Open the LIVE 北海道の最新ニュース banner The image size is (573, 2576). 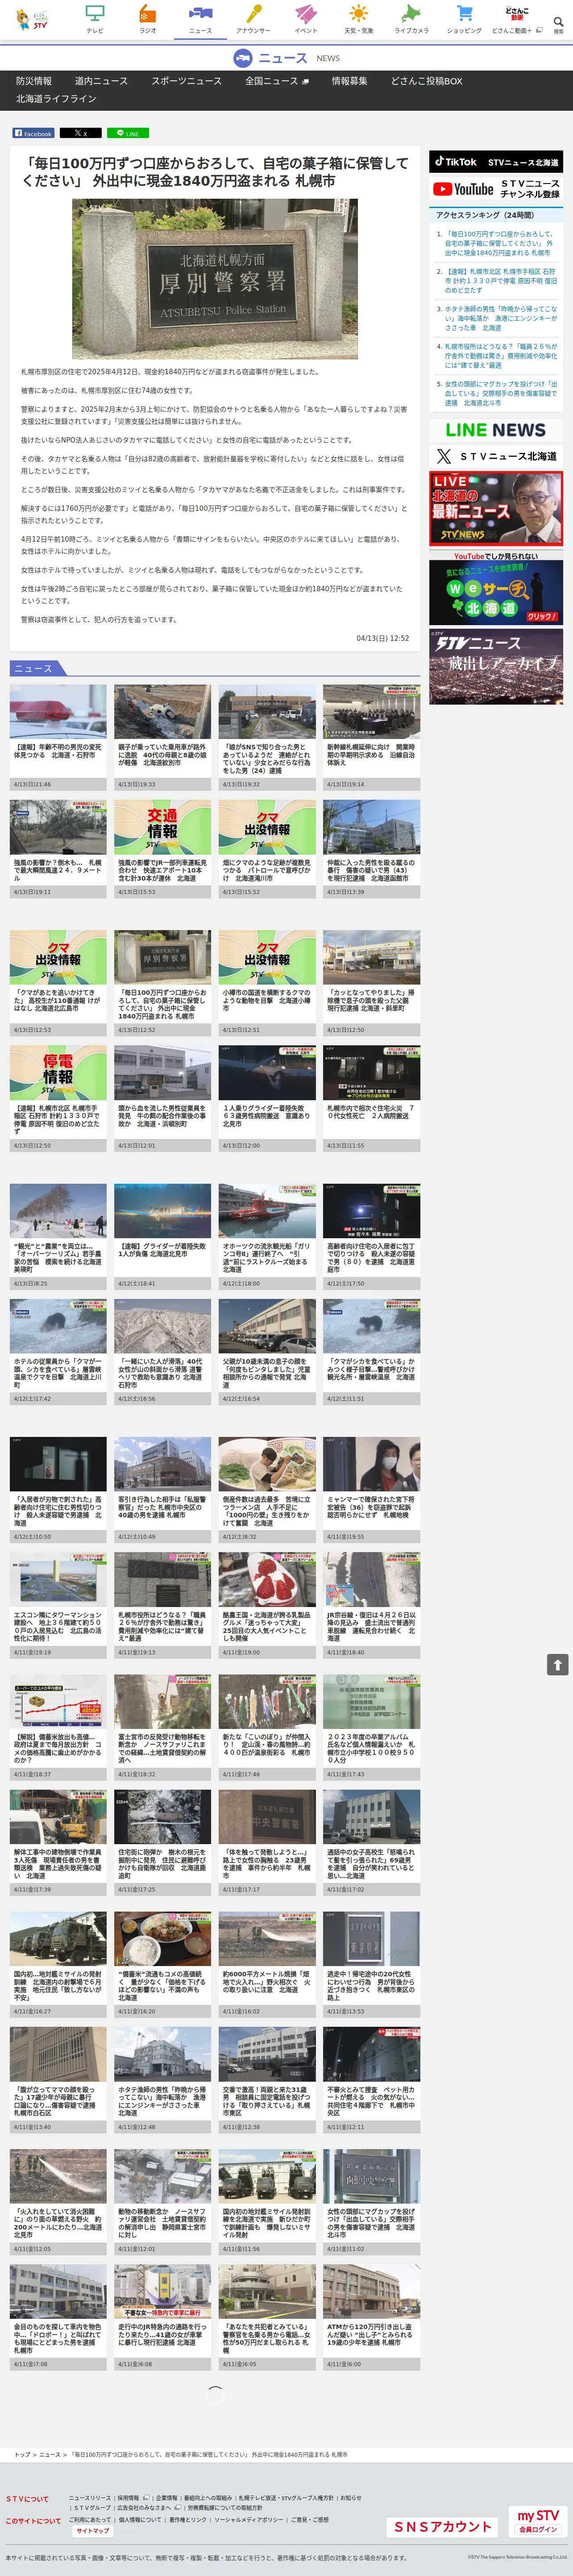point(496,510)
